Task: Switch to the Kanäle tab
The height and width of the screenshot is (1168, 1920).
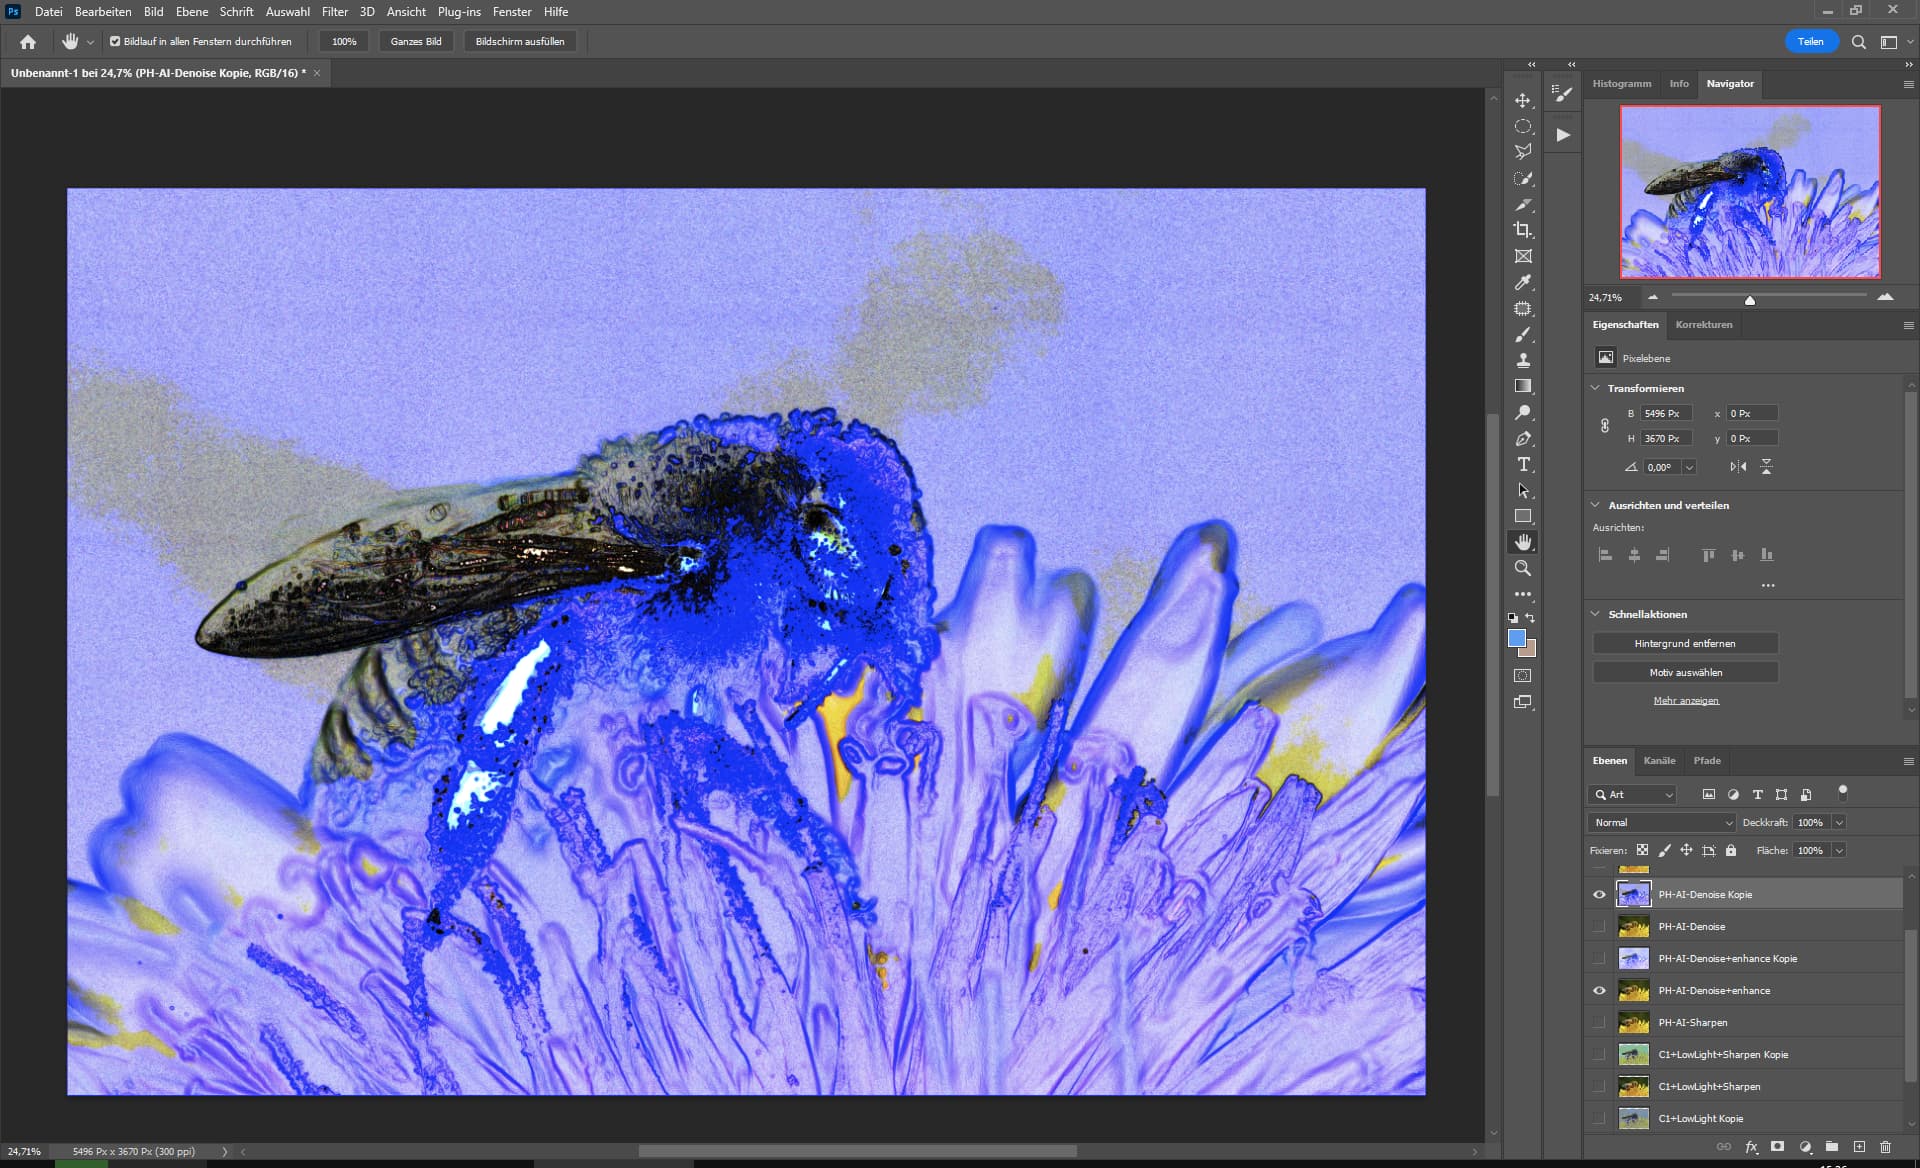Action: tap(1658, 761)
